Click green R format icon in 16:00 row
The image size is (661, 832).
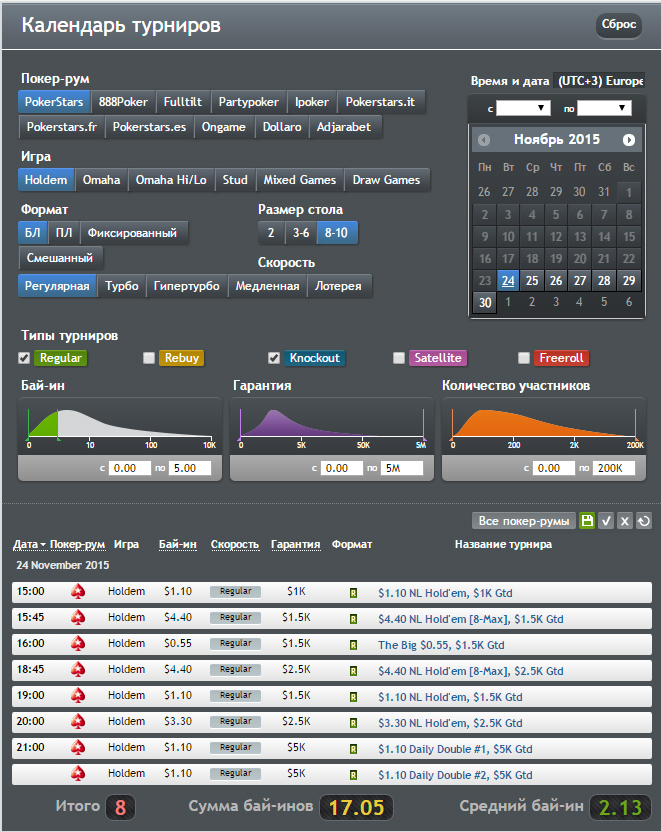pos(353,645)
